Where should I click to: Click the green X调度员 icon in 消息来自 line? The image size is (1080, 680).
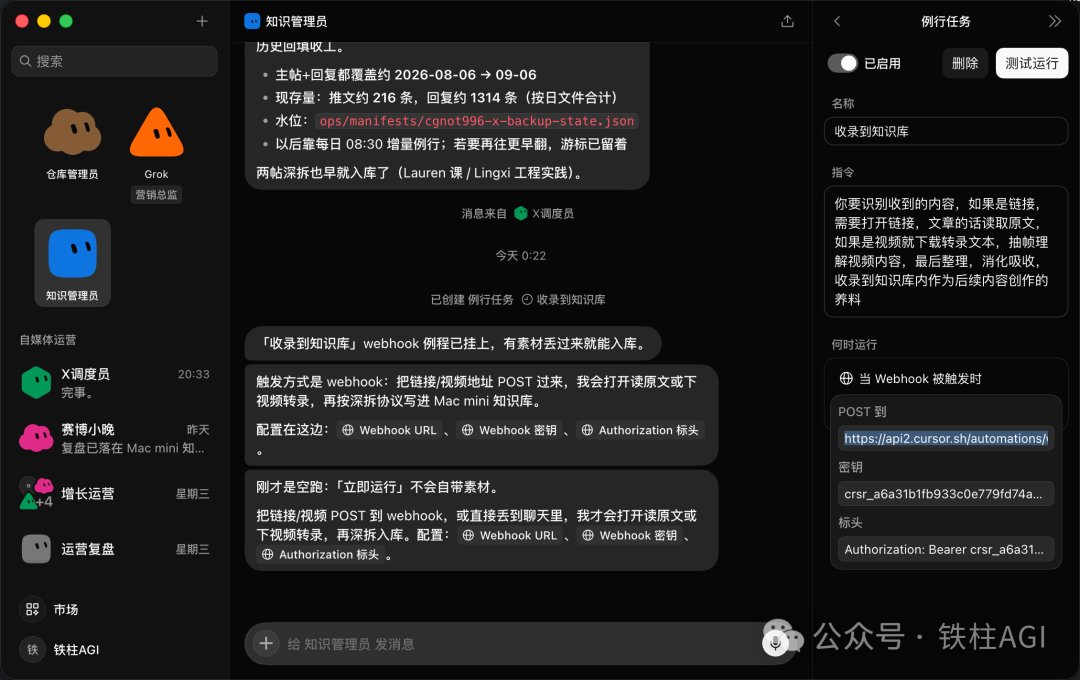point(521,214)
